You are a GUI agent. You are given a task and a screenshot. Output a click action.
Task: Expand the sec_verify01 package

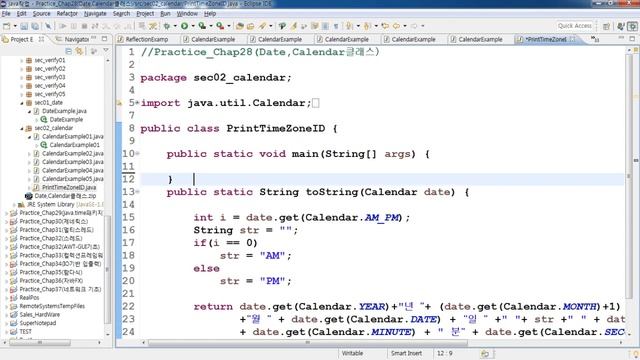click(22, 60)
